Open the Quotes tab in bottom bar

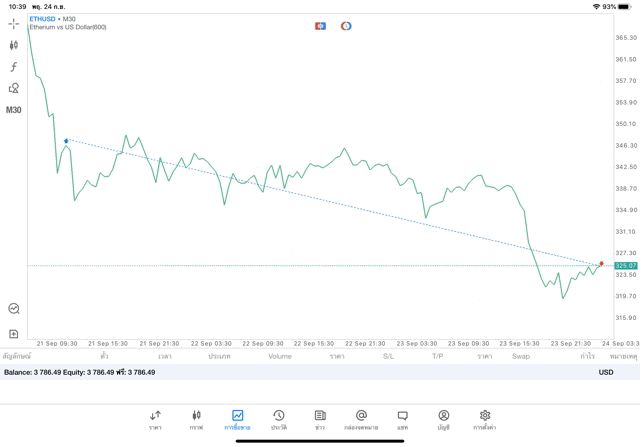pyautogui.click(x=155, y=419)
